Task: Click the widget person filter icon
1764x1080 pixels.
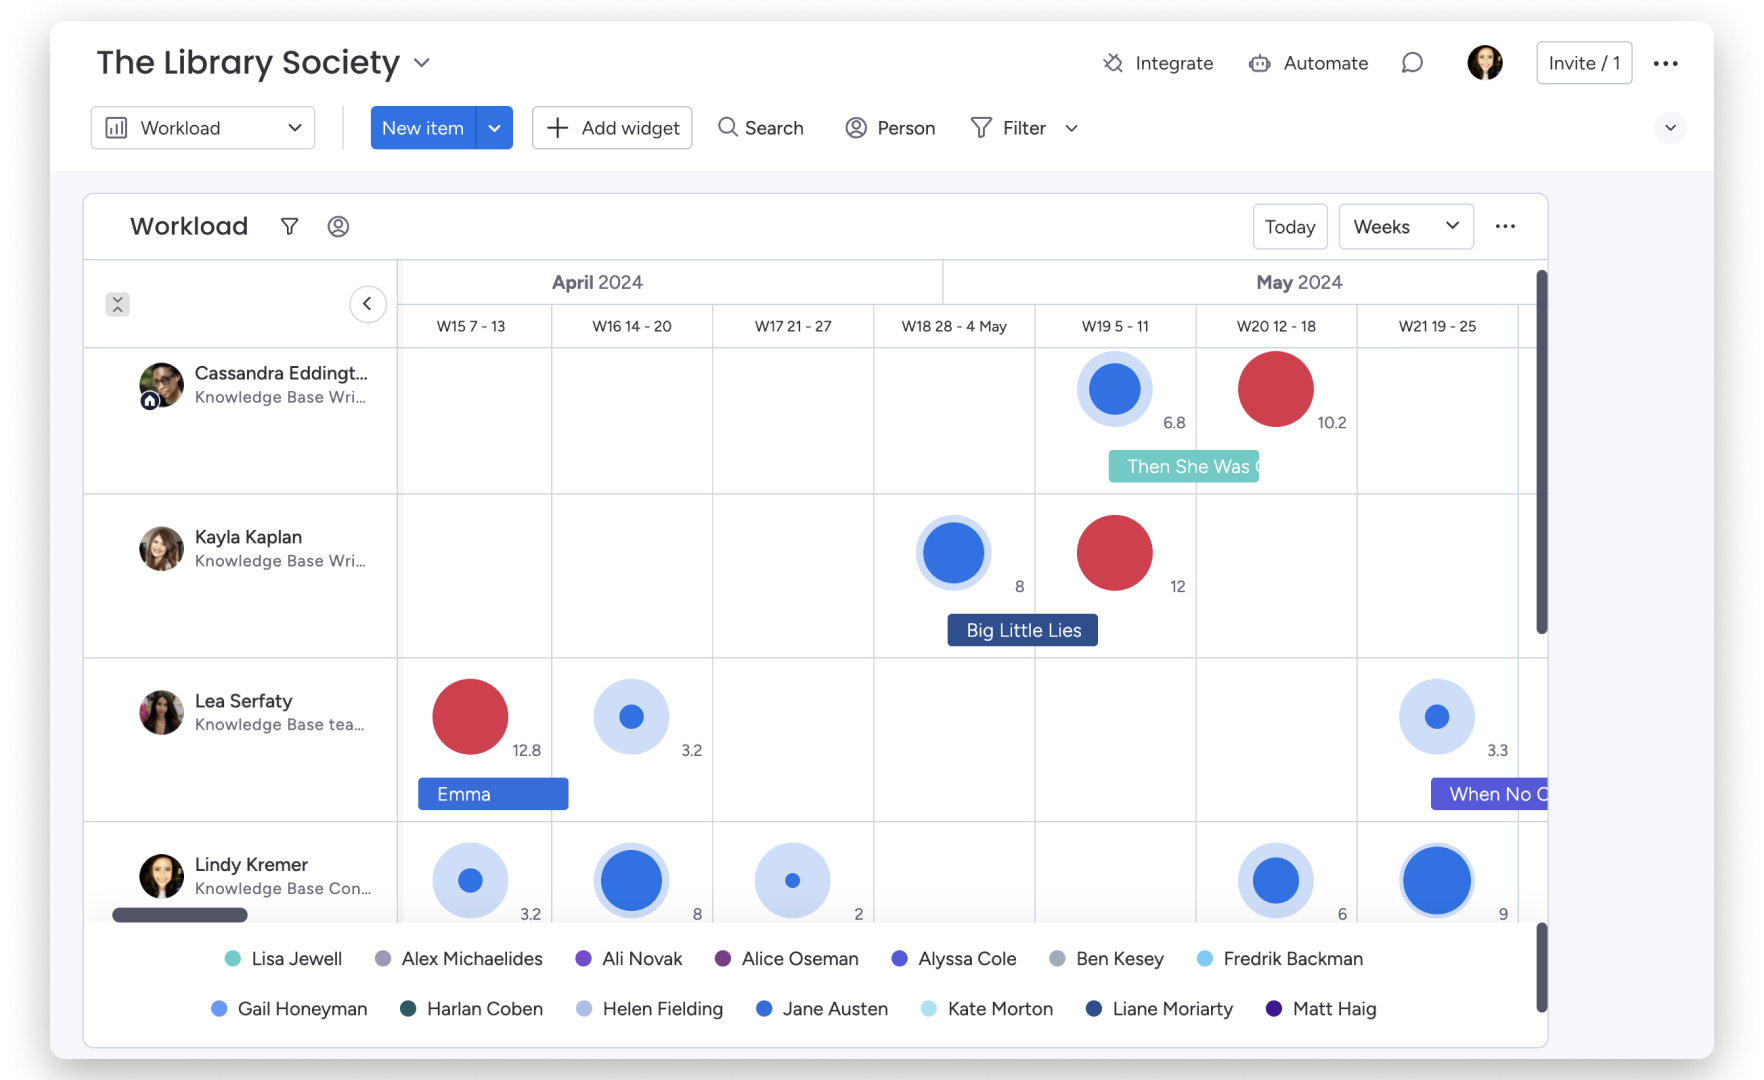Action: point(338,226)
